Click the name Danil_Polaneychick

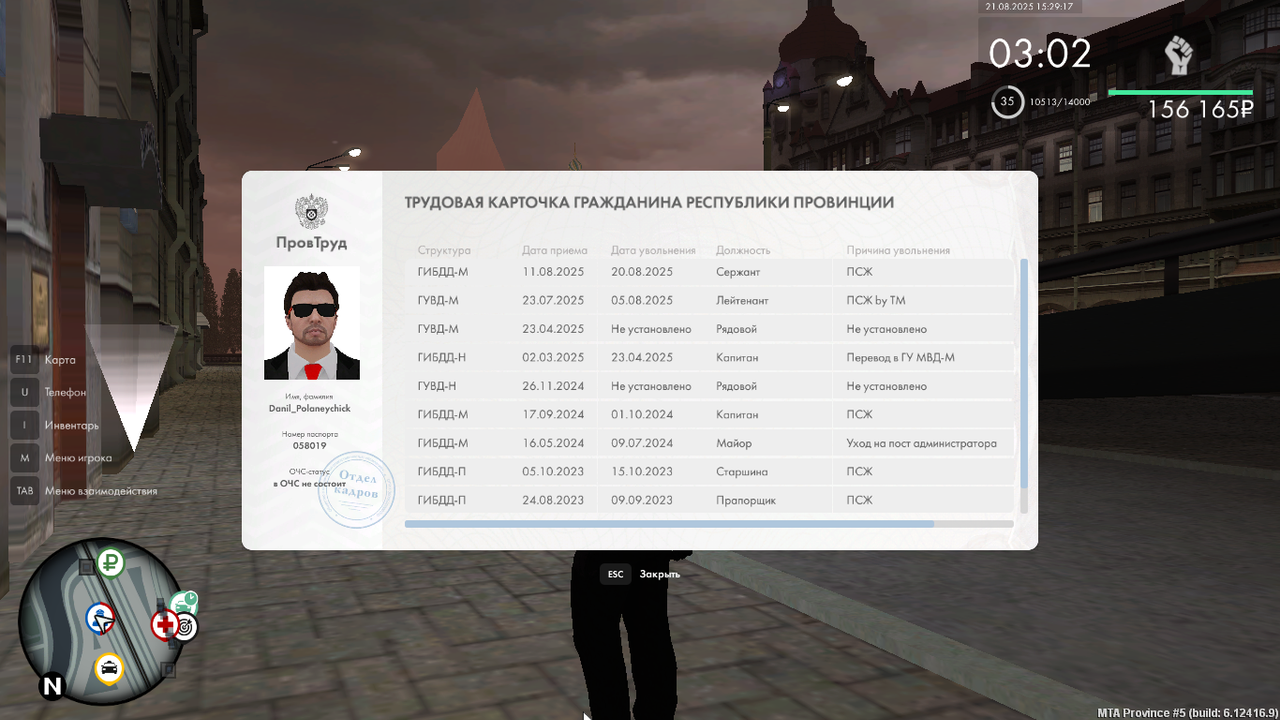click(310, 408)
